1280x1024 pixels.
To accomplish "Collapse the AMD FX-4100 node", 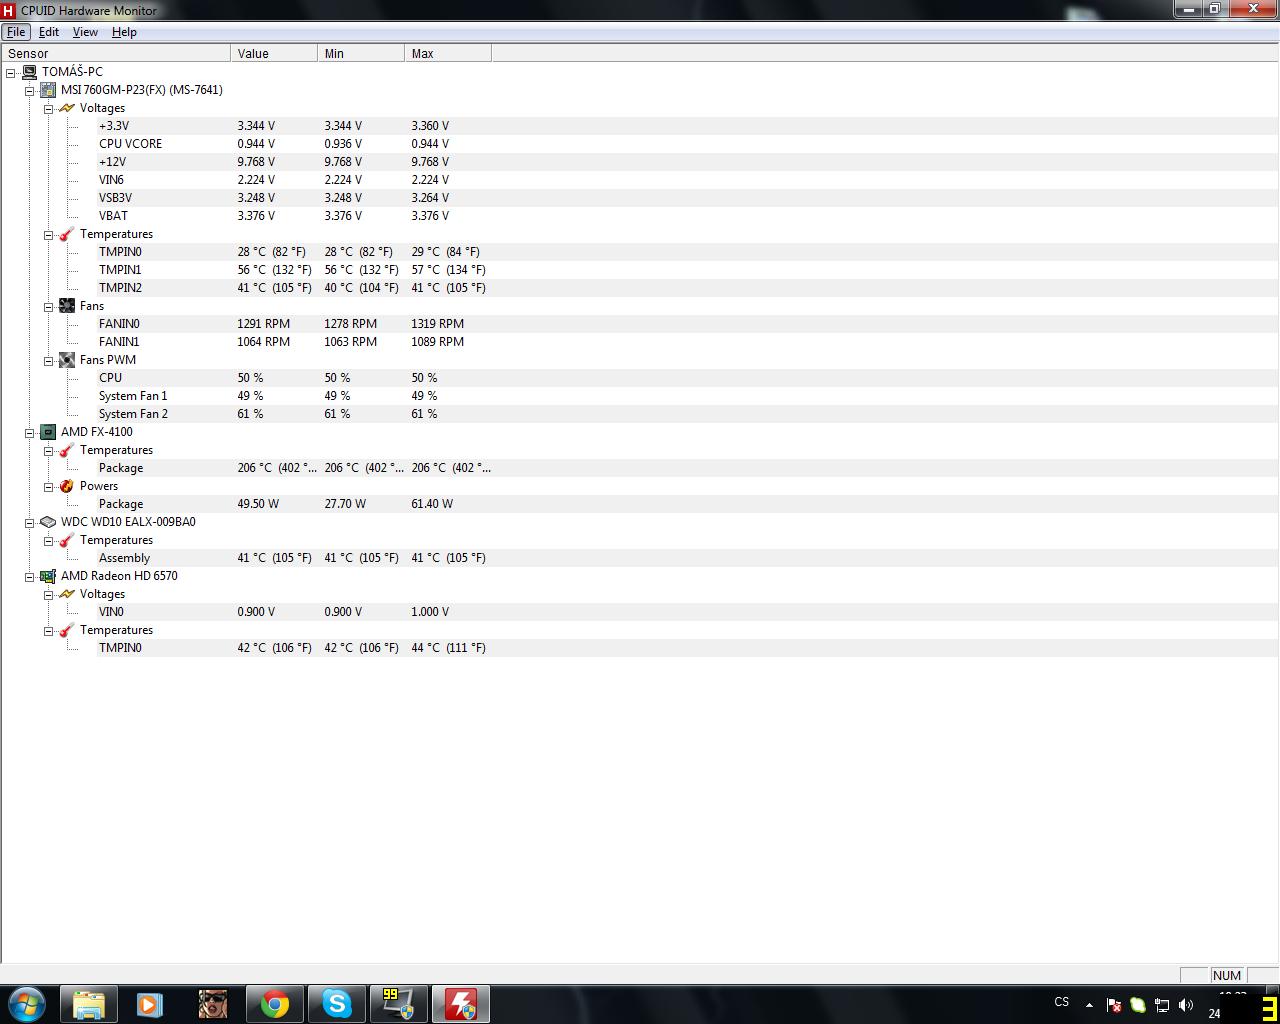I will click(30, 432).
